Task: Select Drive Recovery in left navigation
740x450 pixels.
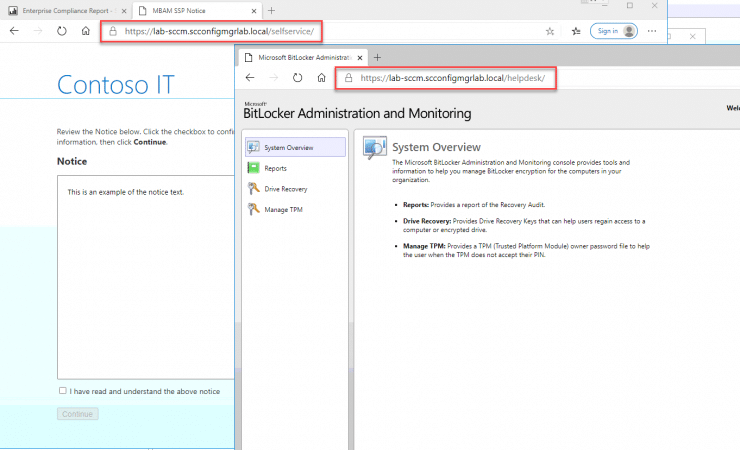Action: tap(286, 189)
